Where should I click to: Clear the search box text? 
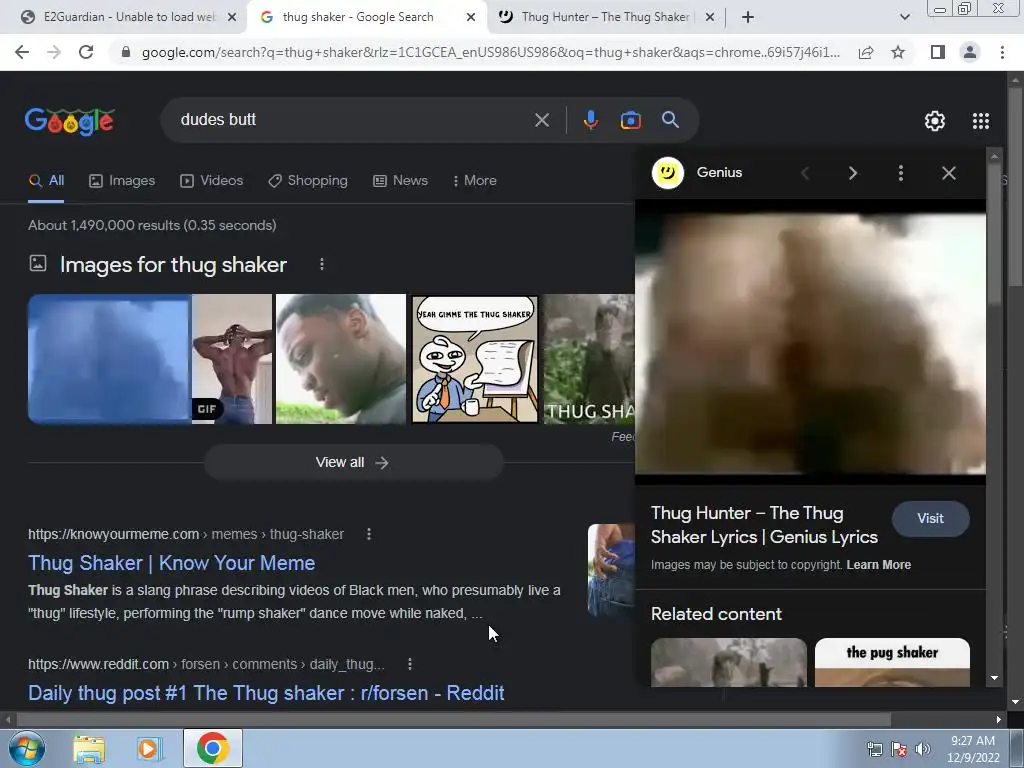(x=542, y=120)
